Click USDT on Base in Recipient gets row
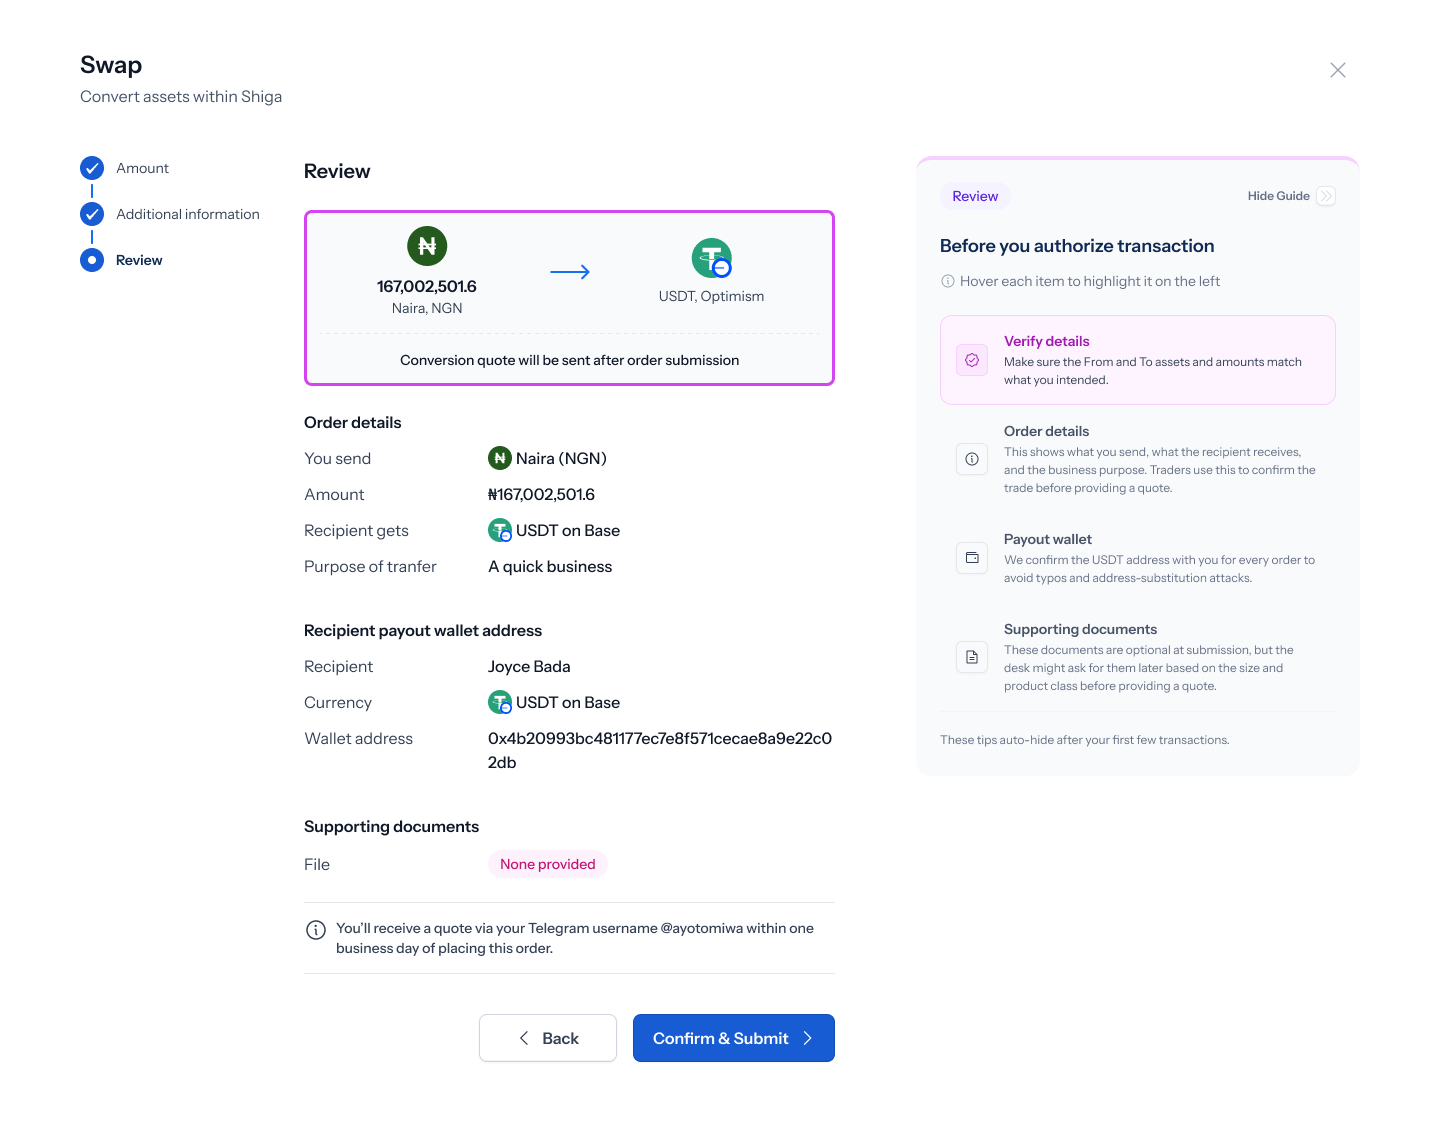The height and width of the screenshot is (1134, 1440). [568, 530]
